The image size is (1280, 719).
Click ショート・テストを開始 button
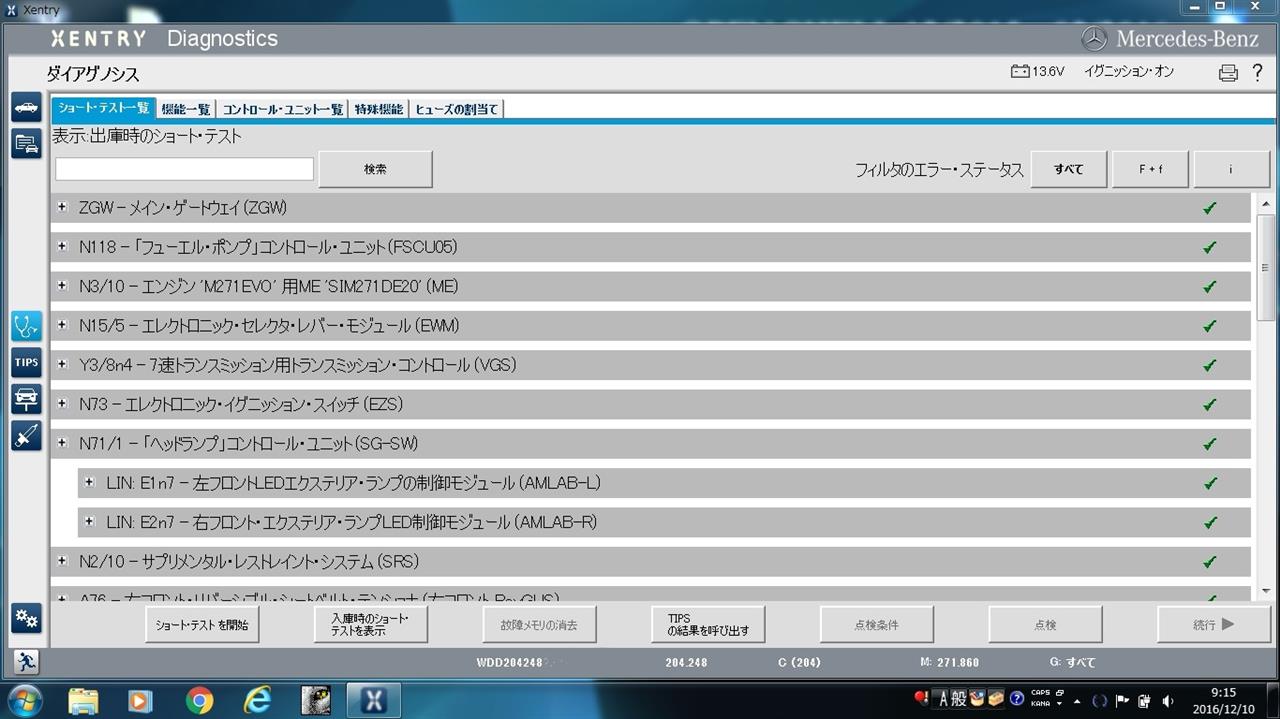pos(202,625)
